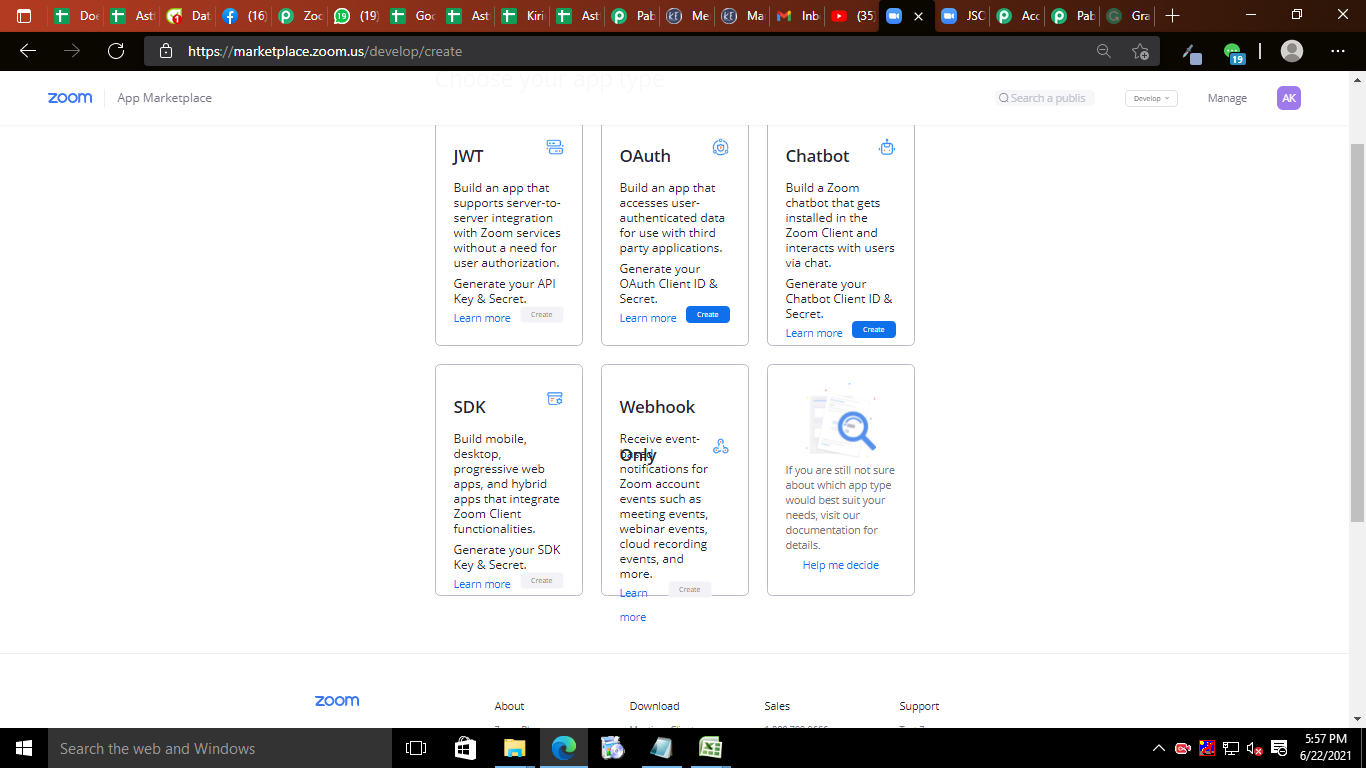Image resolution: width=1366 pixels, height=768 pixels.
Task: Open Learn more link for JWT
Action: click(x=482, y=318)
